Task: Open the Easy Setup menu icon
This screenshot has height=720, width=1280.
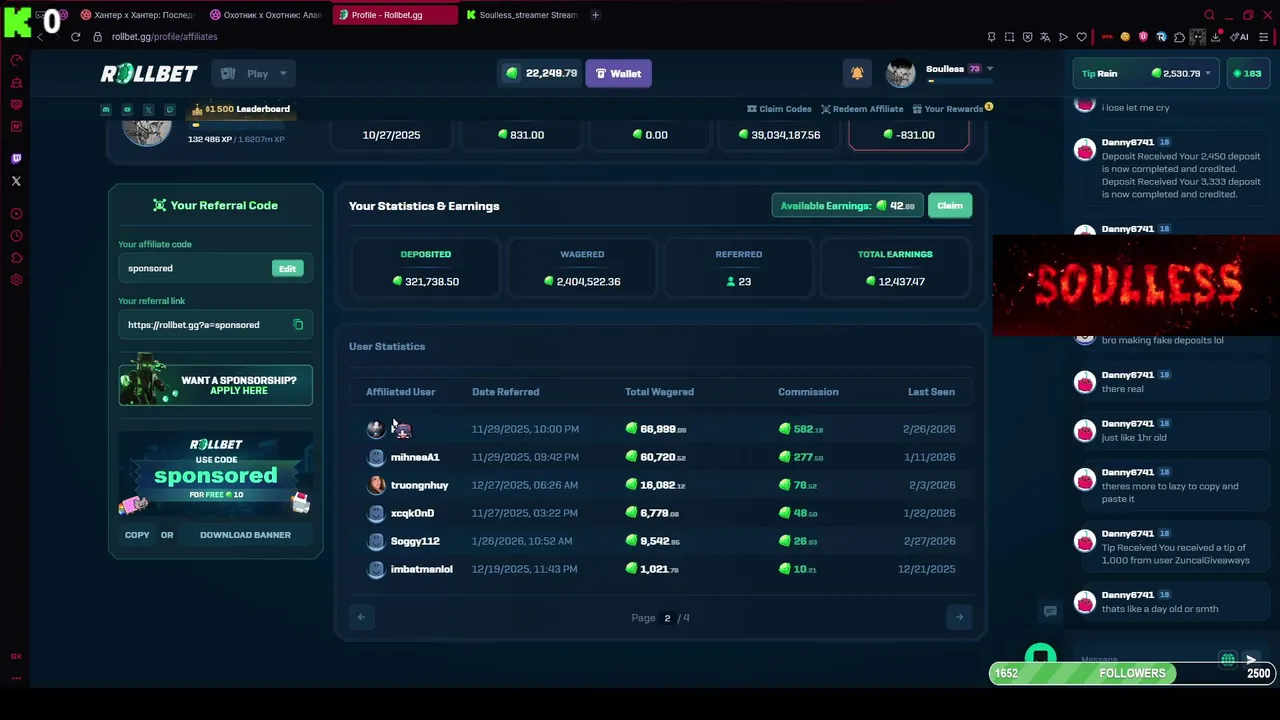Action: tap(1266, 37)
